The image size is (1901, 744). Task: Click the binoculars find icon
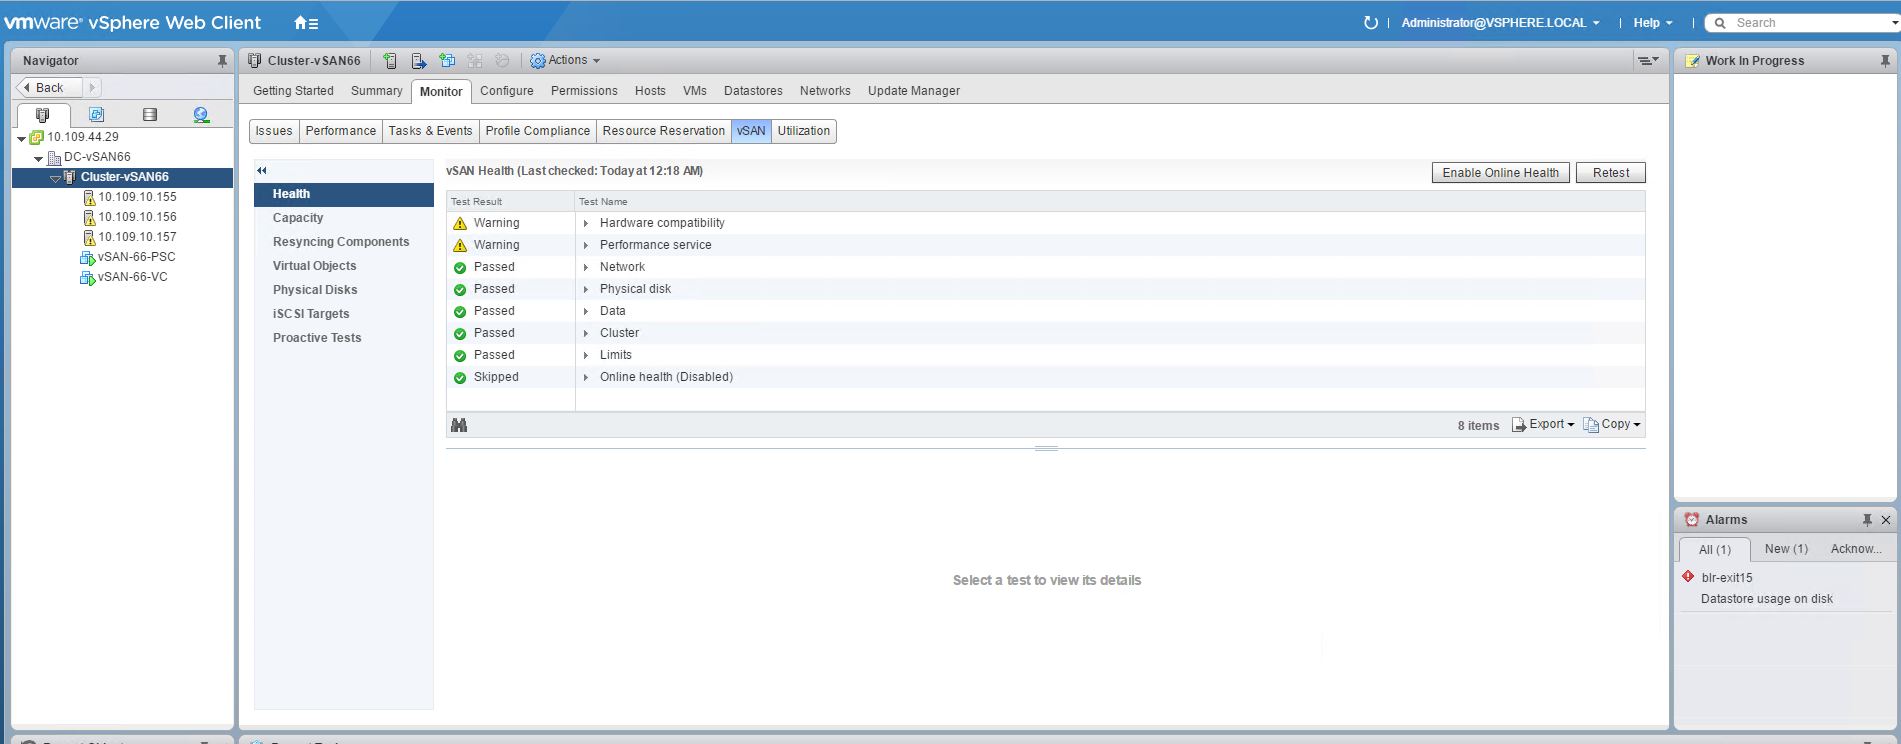(459, 425)
